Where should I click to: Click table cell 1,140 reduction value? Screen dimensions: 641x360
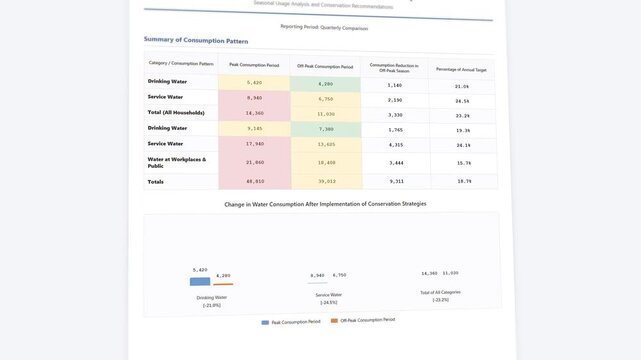pyautogui.click(x=394, y=85)
